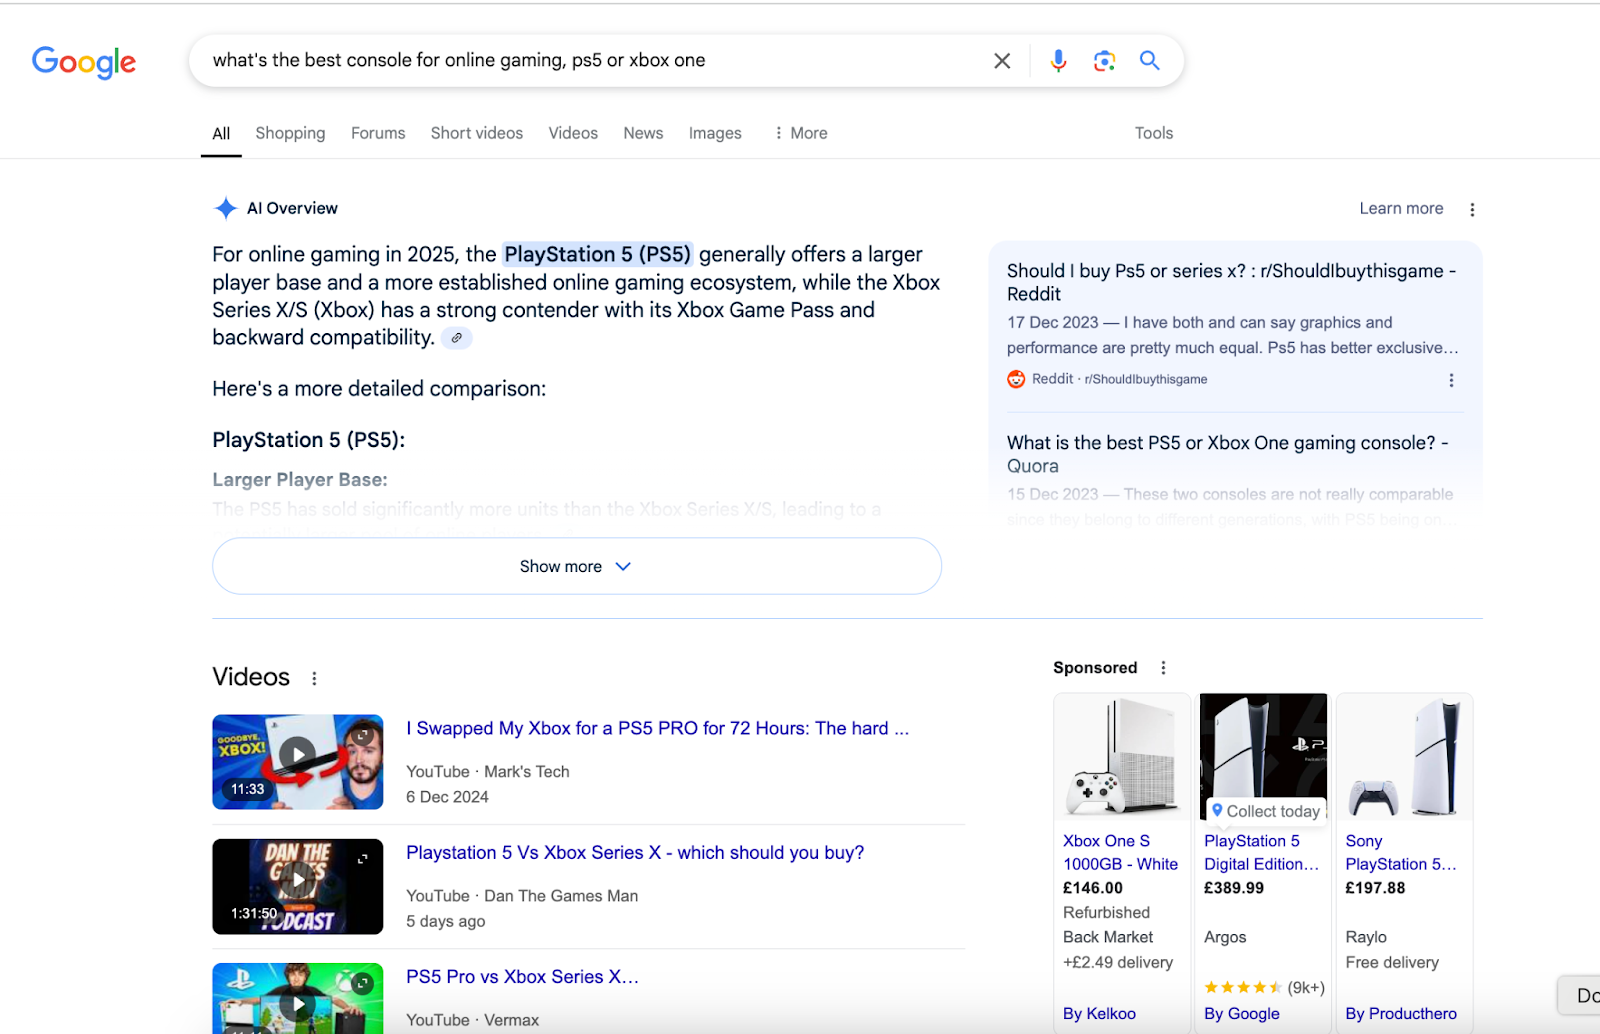This screenshot has width=1600, height=1034.
Task: Open the Google logo homepage link
Action: pos(84,62)
